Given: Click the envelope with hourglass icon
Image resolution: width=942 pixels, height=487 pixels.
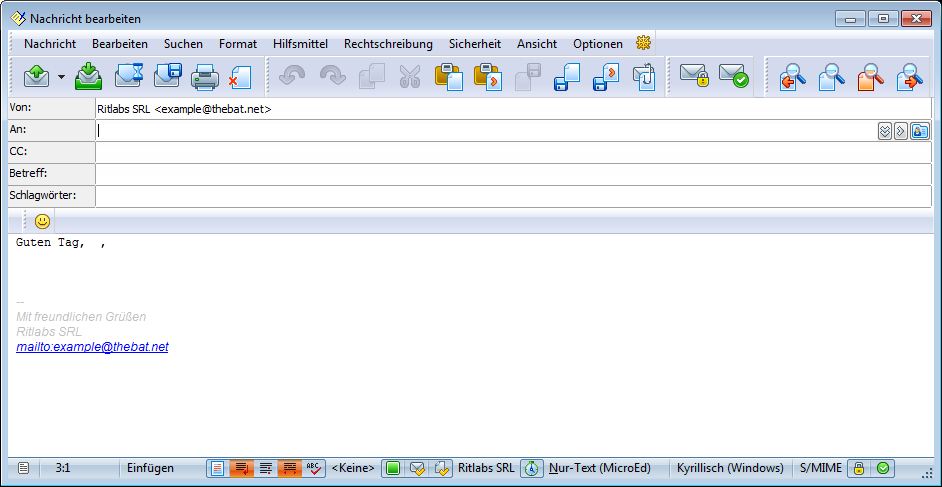Looking at the screenshot, I should pyautogui.click(x=130, y=77).
